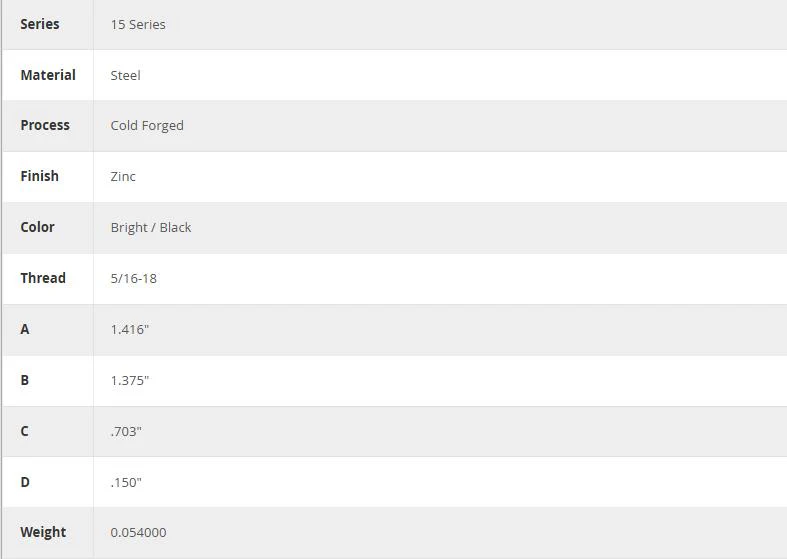
Task: Click the Process label
Action: coord(45,125)
